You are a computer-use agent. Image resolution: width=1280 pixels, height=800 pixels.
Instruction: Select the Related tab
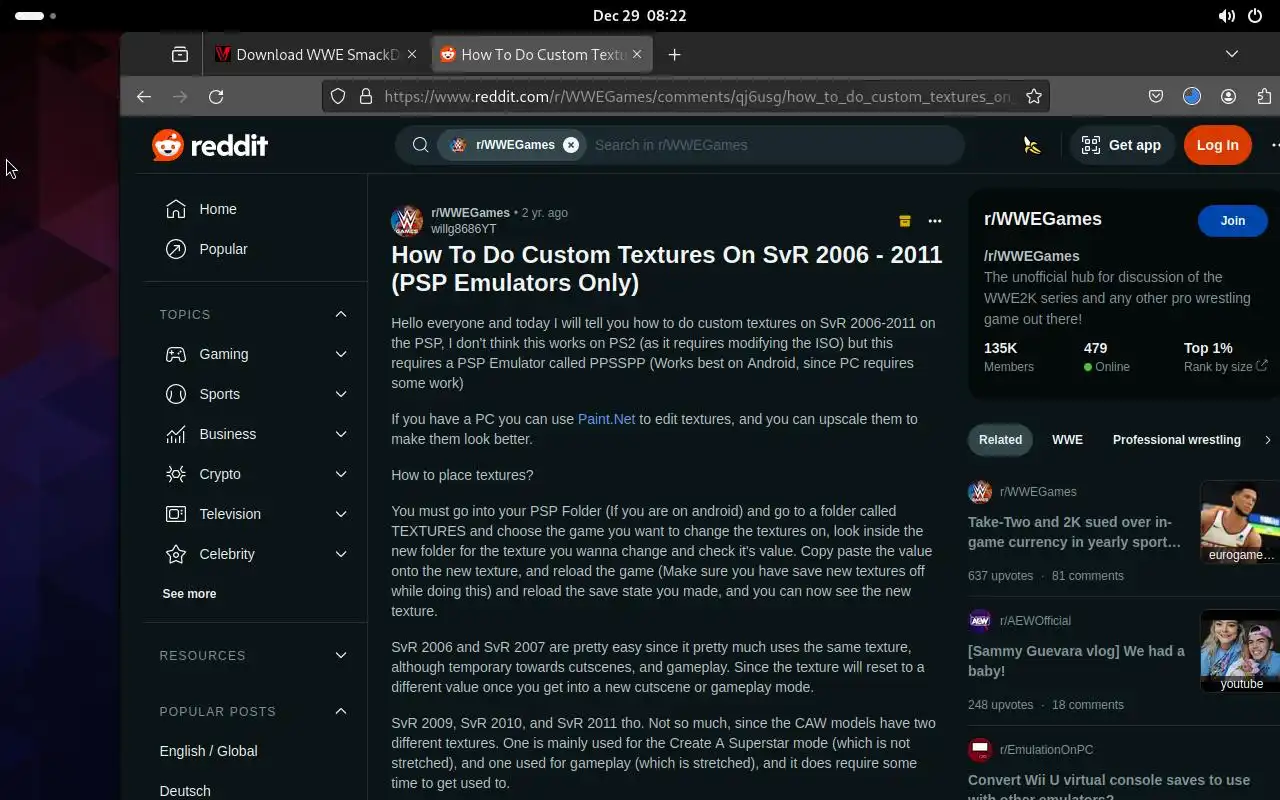point(1000,440)
